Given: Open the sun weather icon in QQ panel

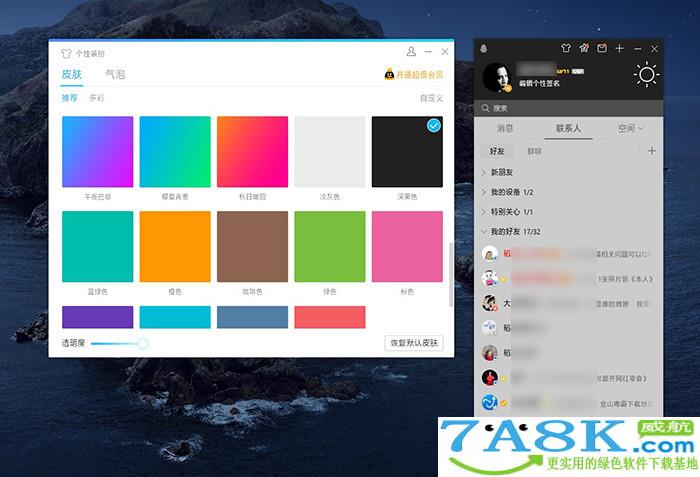Looking at the screenshot, I should pos(646,75).
